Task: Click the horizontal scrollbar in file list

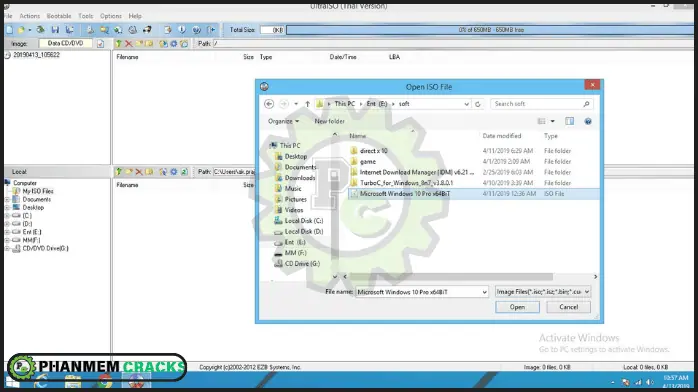Action: click(x=450, y=277)
